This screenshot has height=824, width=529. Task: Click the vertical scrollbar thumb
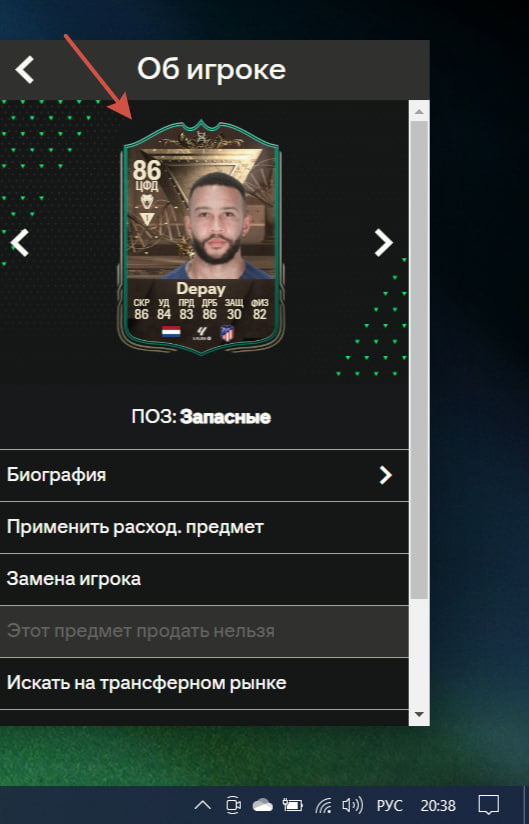(419, 360)
